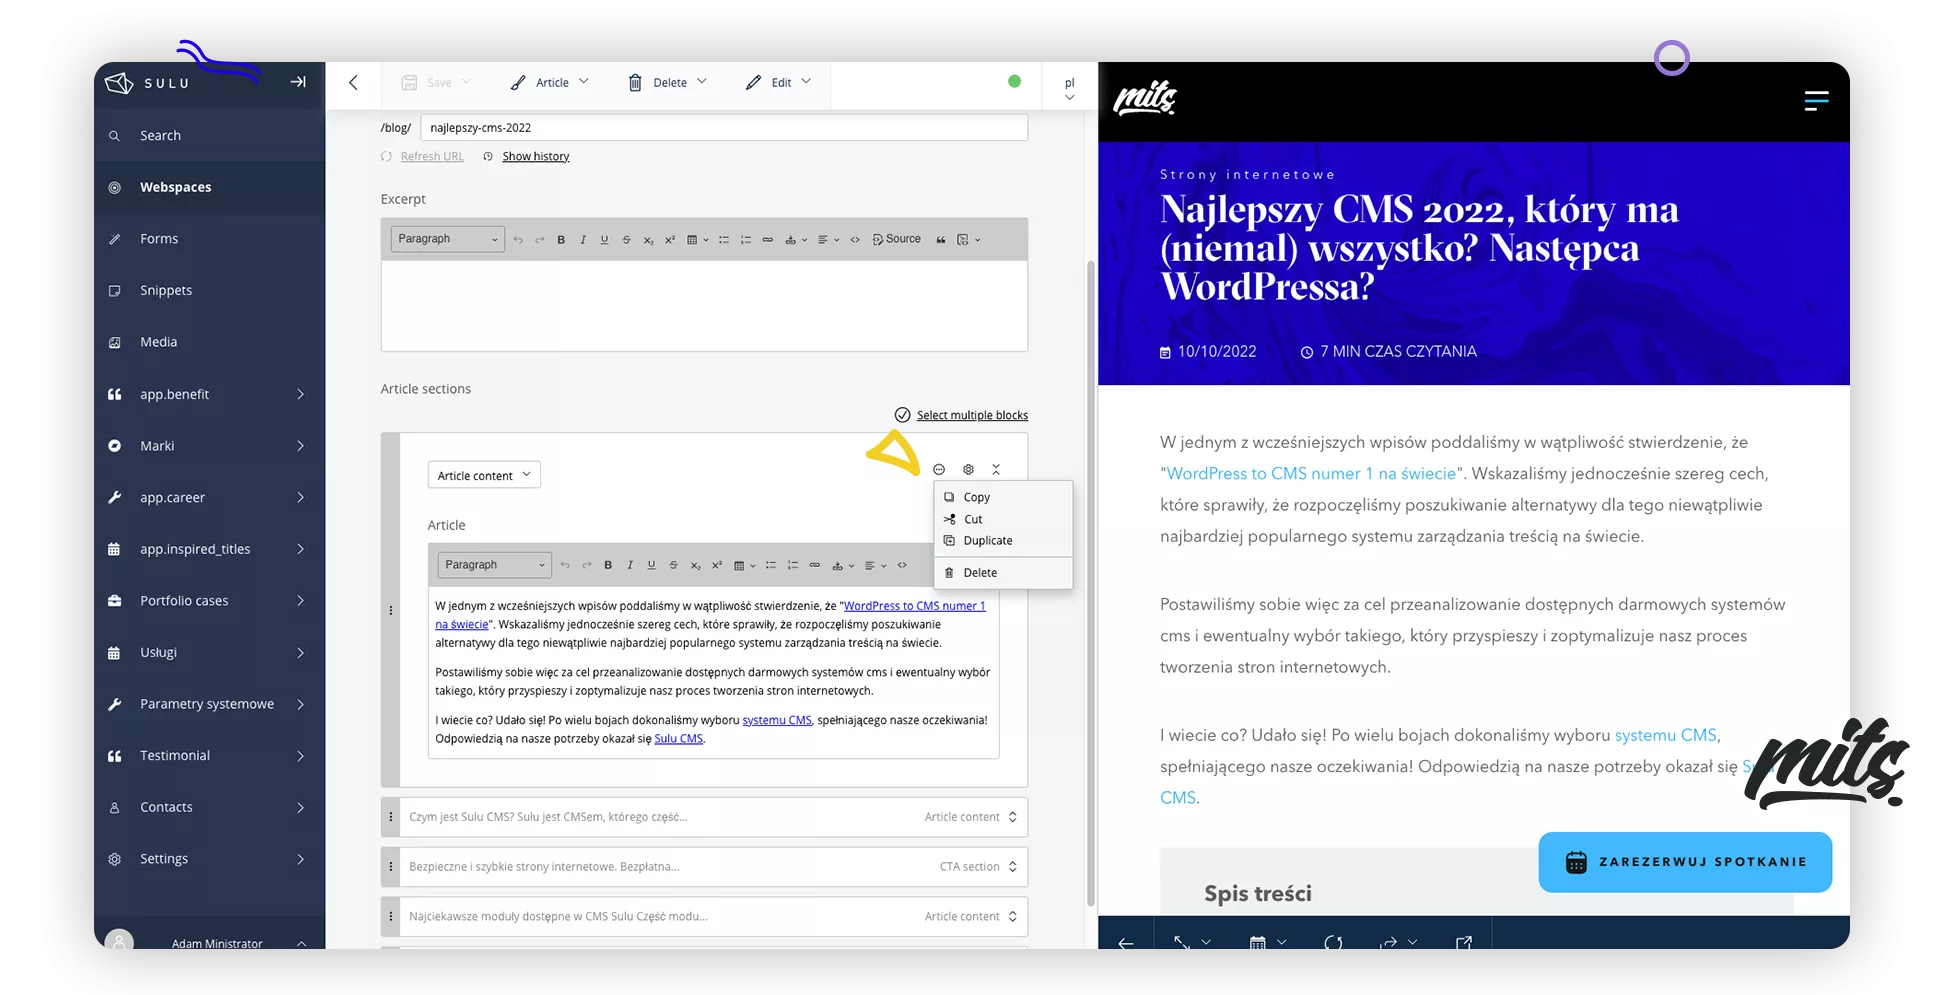Open the Article content block type dropdown
This screenshot has width=1936, height=995.
(x=484, y=476)
